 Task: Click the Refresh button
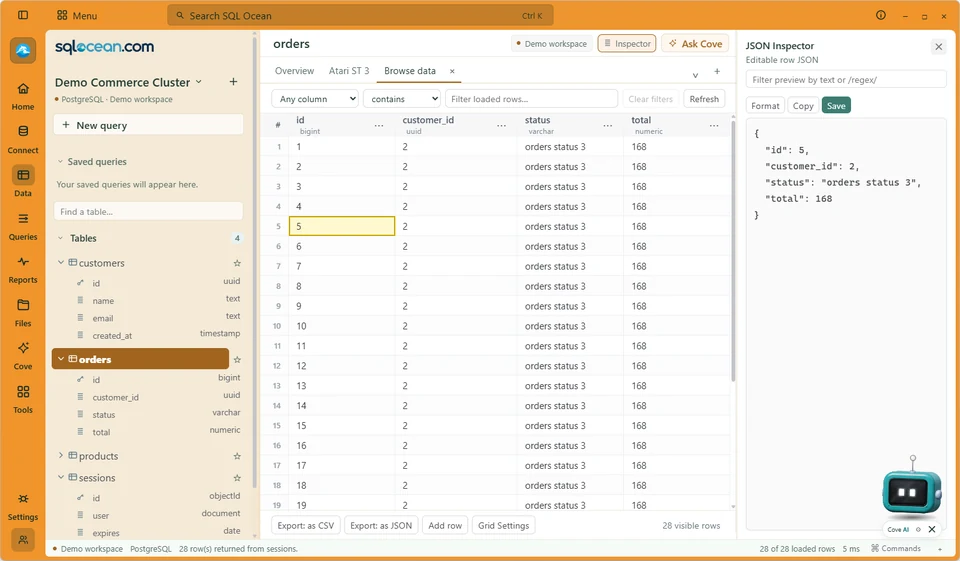click(704, 99)
